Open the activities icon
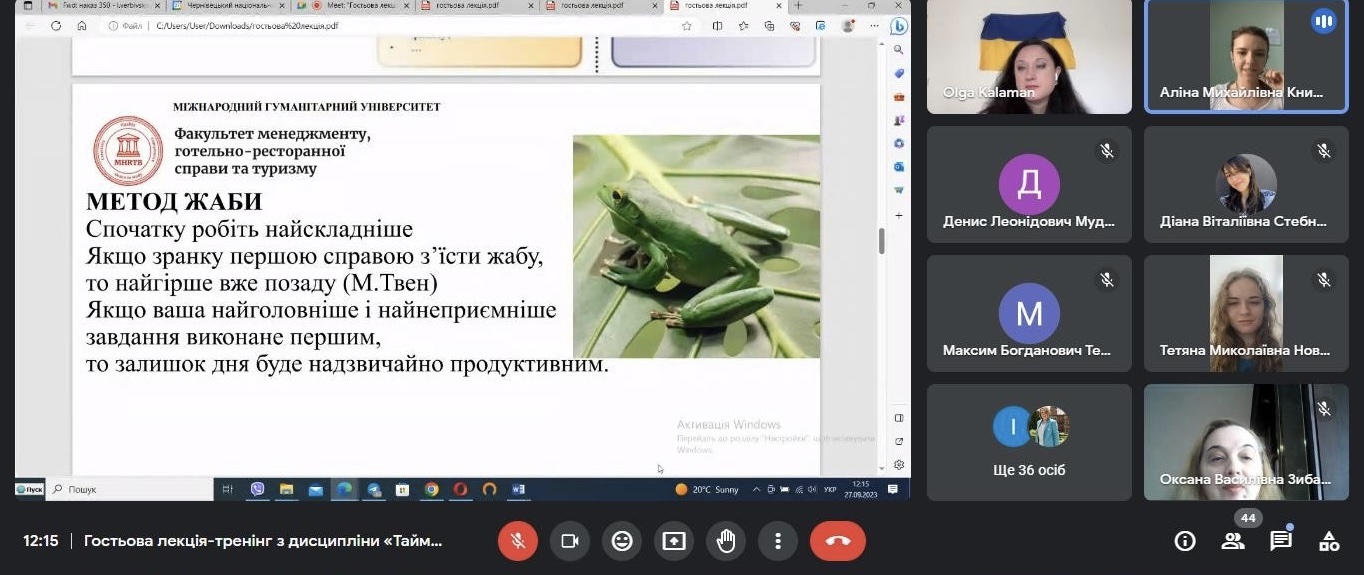 1329,541
